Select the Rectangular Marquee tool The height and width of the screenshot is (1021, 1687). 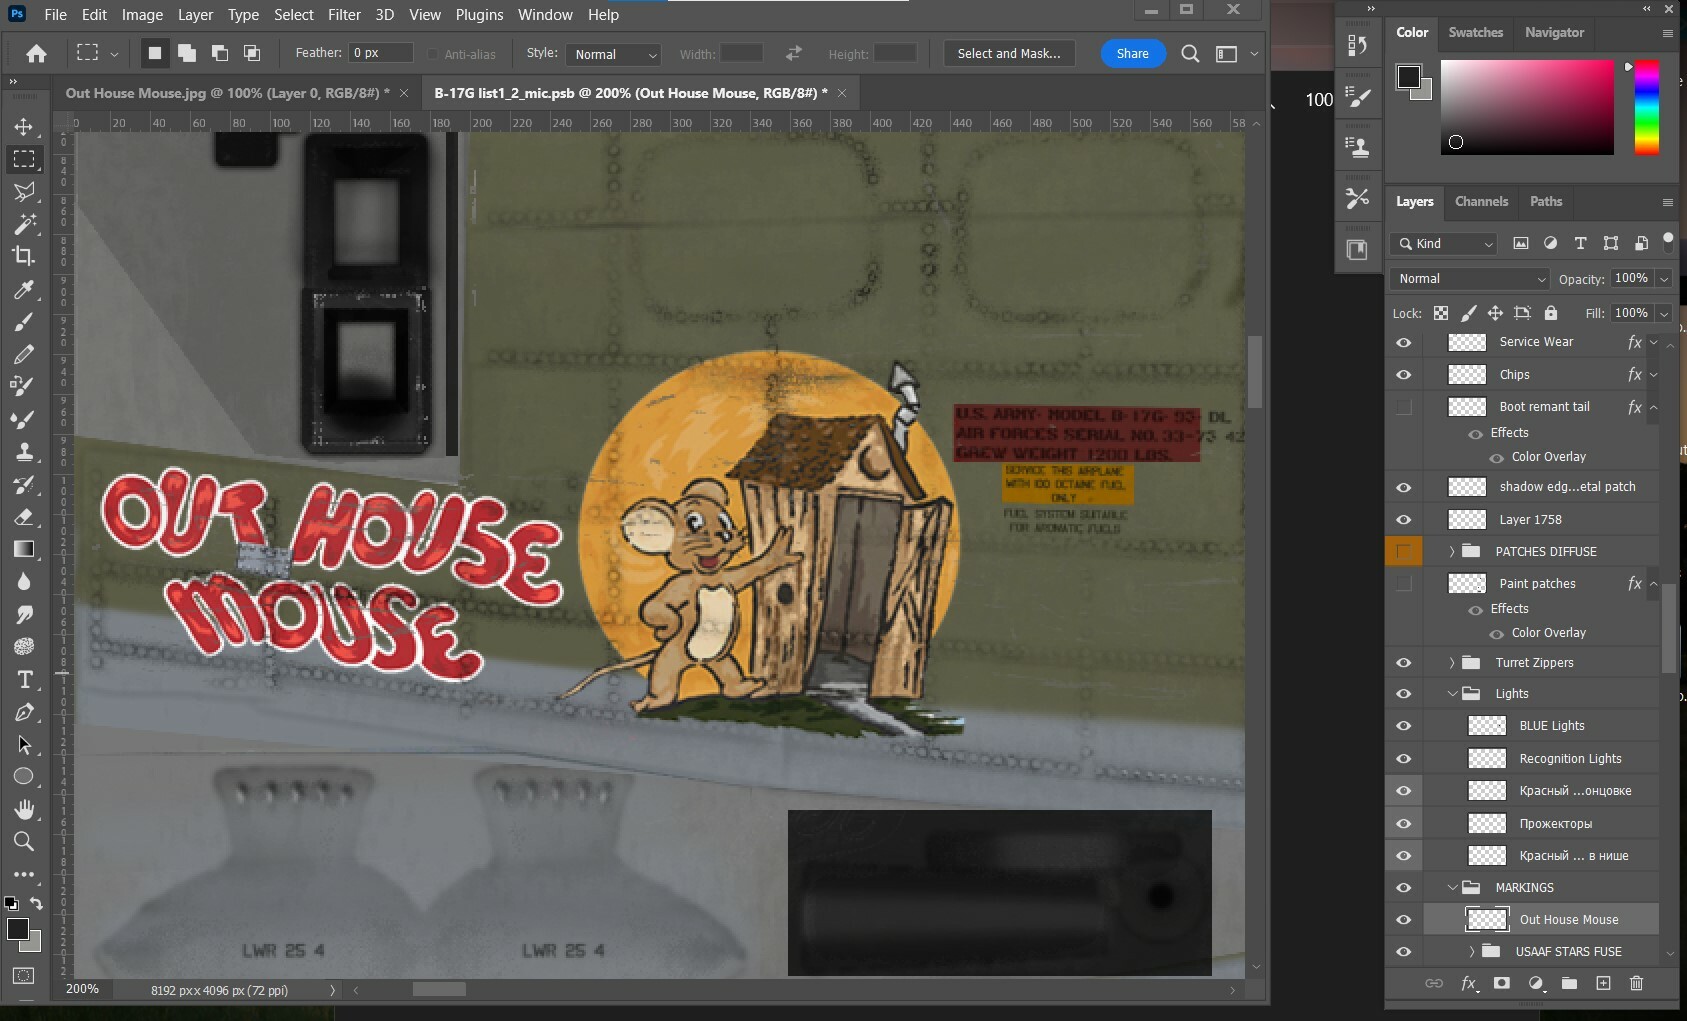click(24, 159)
